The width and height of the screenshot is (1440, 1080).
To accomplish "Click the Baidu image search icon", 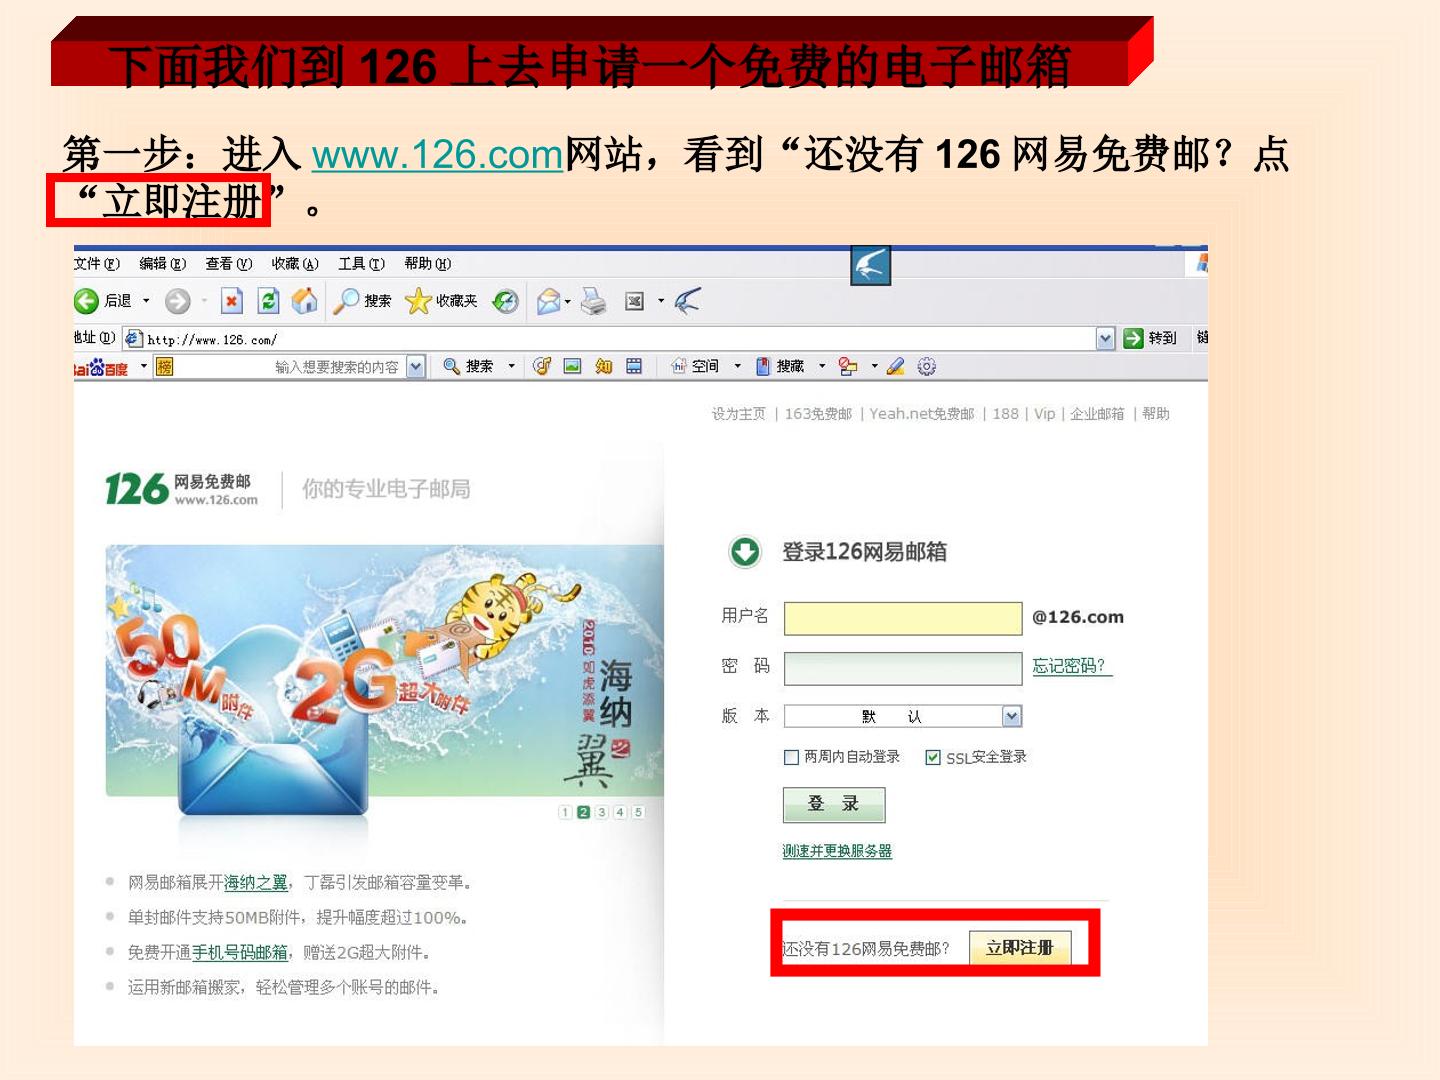I will tap(572, 367).
